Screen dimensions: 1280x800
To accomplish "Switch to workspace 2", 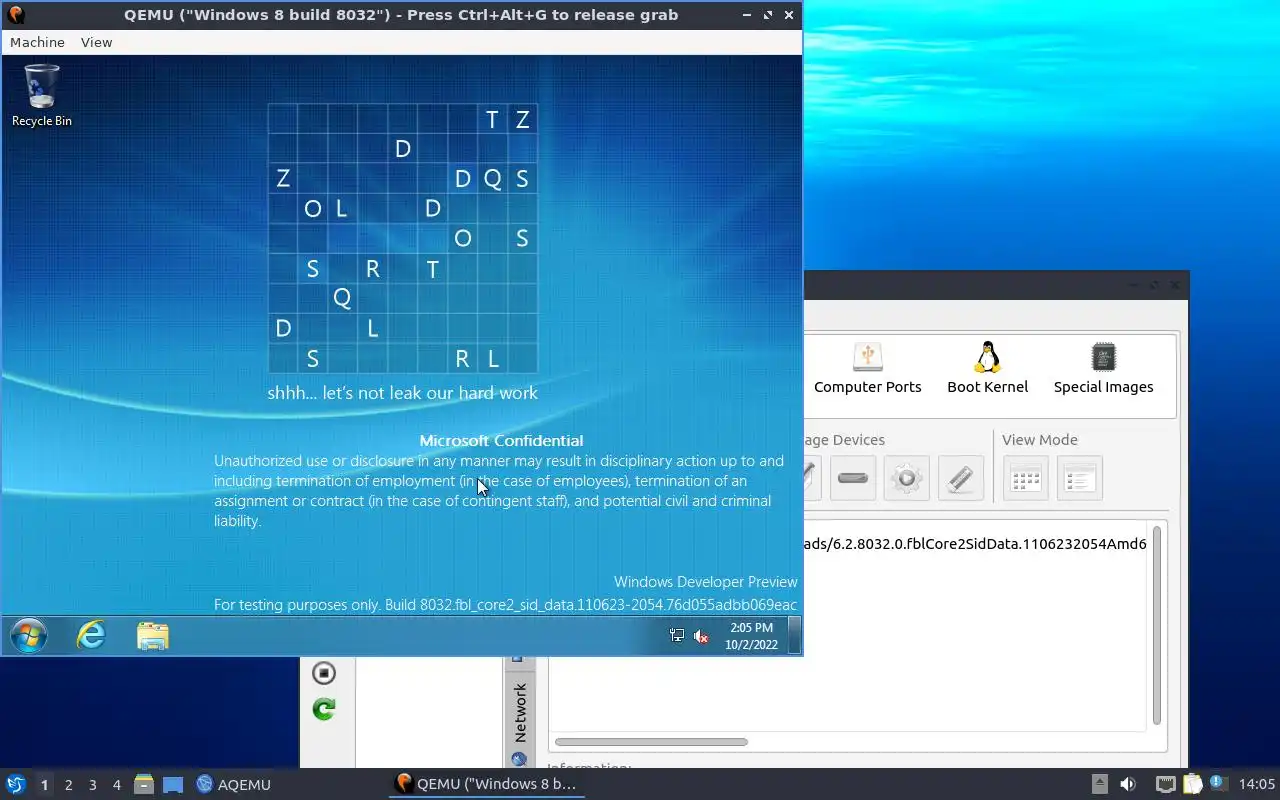I will pyautogui.click(x=68, y=785).
